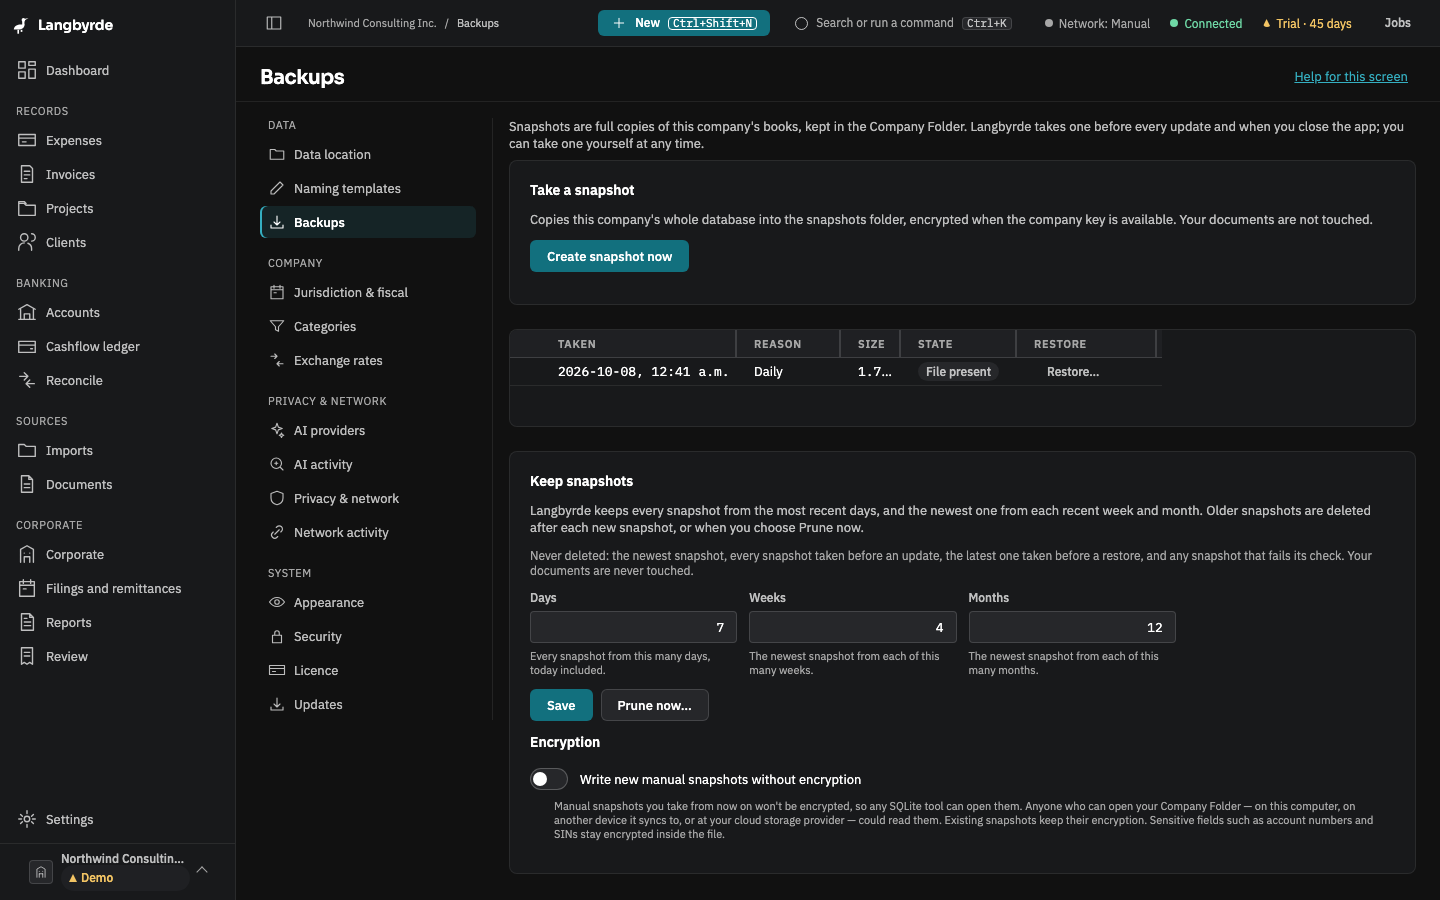Select Backups in the settings list
This screenshot has height=900, width=1440.
(x=368, y=222)
